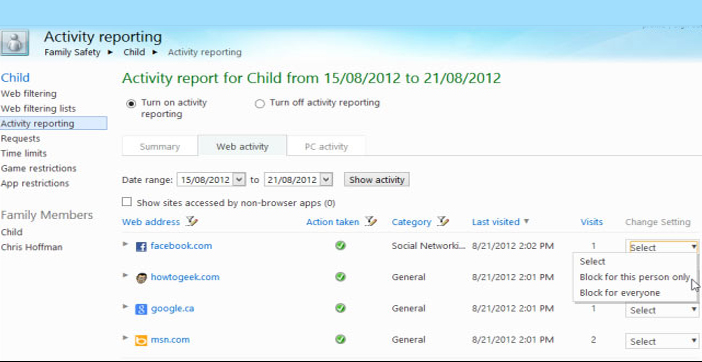Click 'General' category cell for howtogeek.com
The height and width of the screenshot is (362, 702).
[408, 277]
